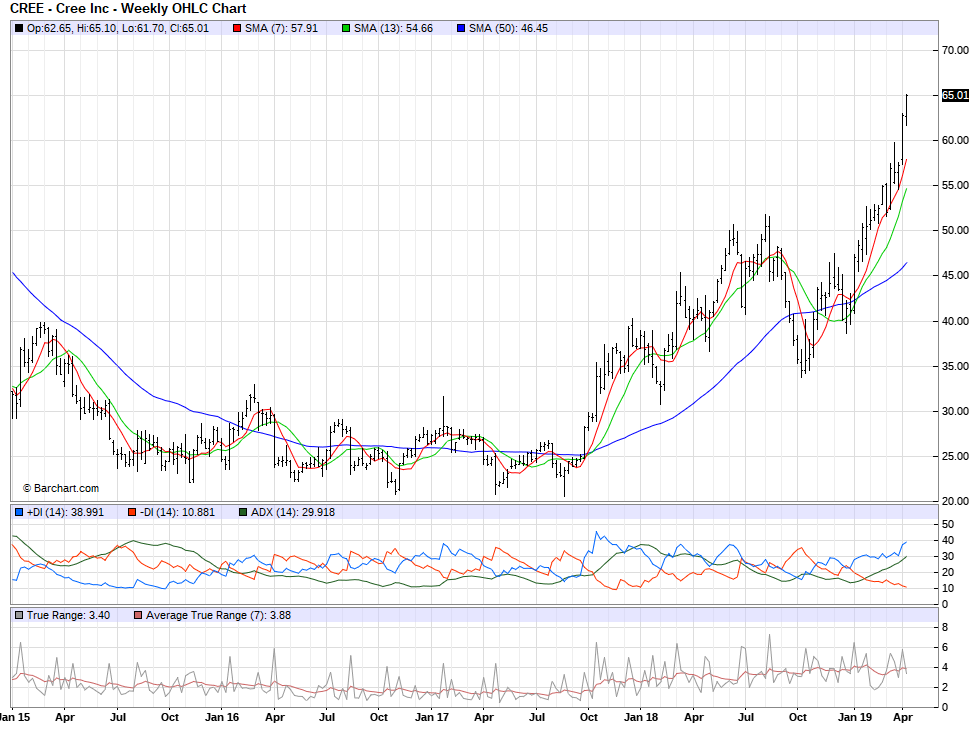Screen dimensions: 980x748
Task: Click the 8 label on True Range axis
Action: pos(944,627)
